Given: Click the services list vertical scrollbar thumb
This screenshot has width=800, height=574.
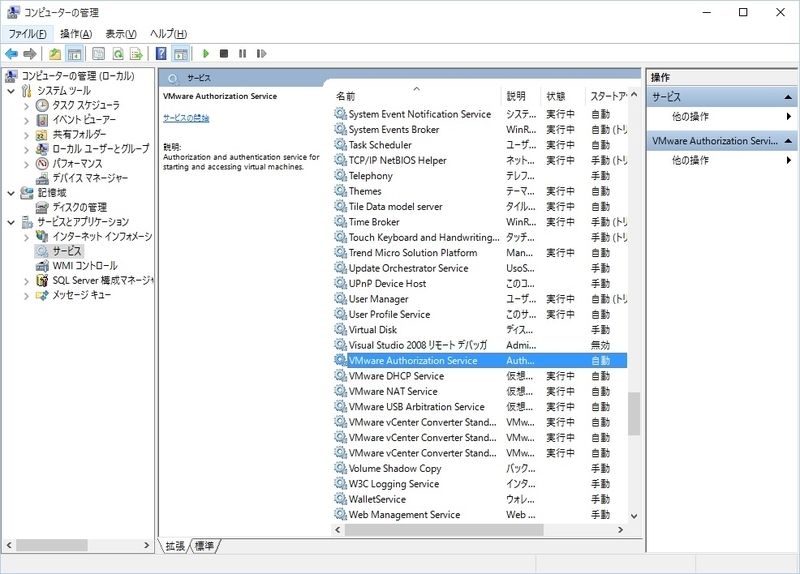Looking at the screenshot, I should 634,413.
